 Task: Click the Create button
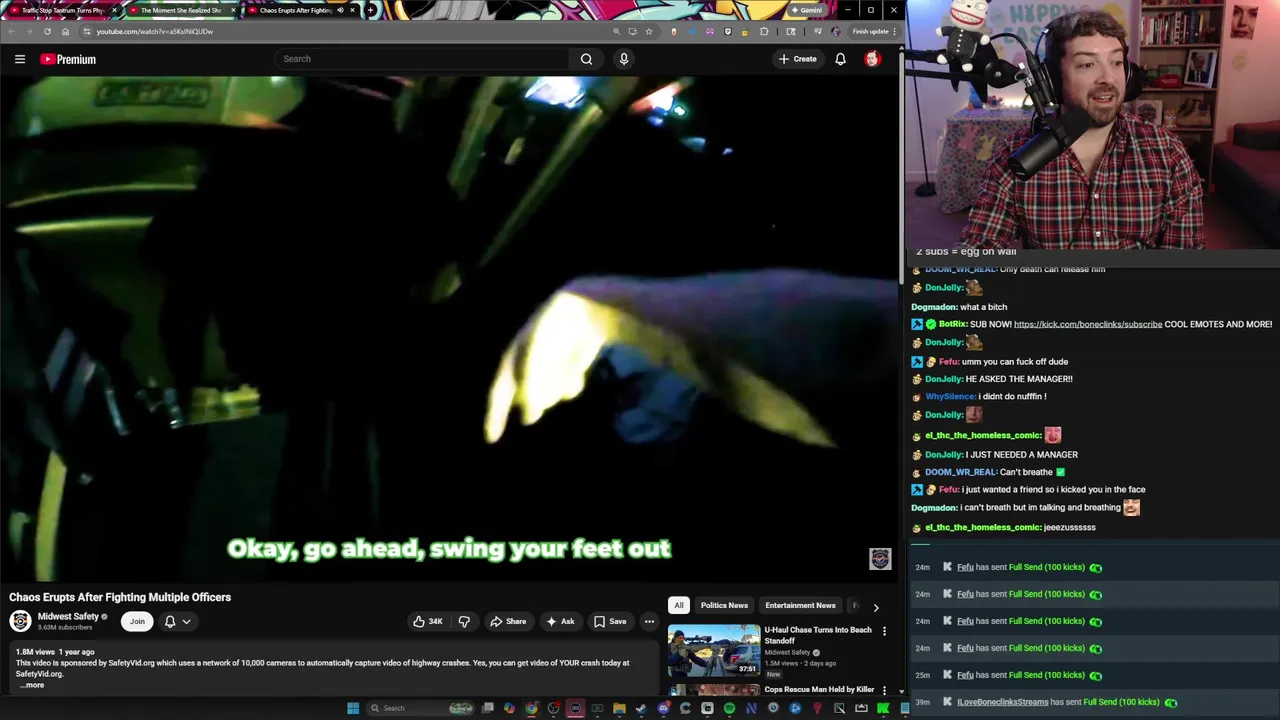[x=798, y=59]
